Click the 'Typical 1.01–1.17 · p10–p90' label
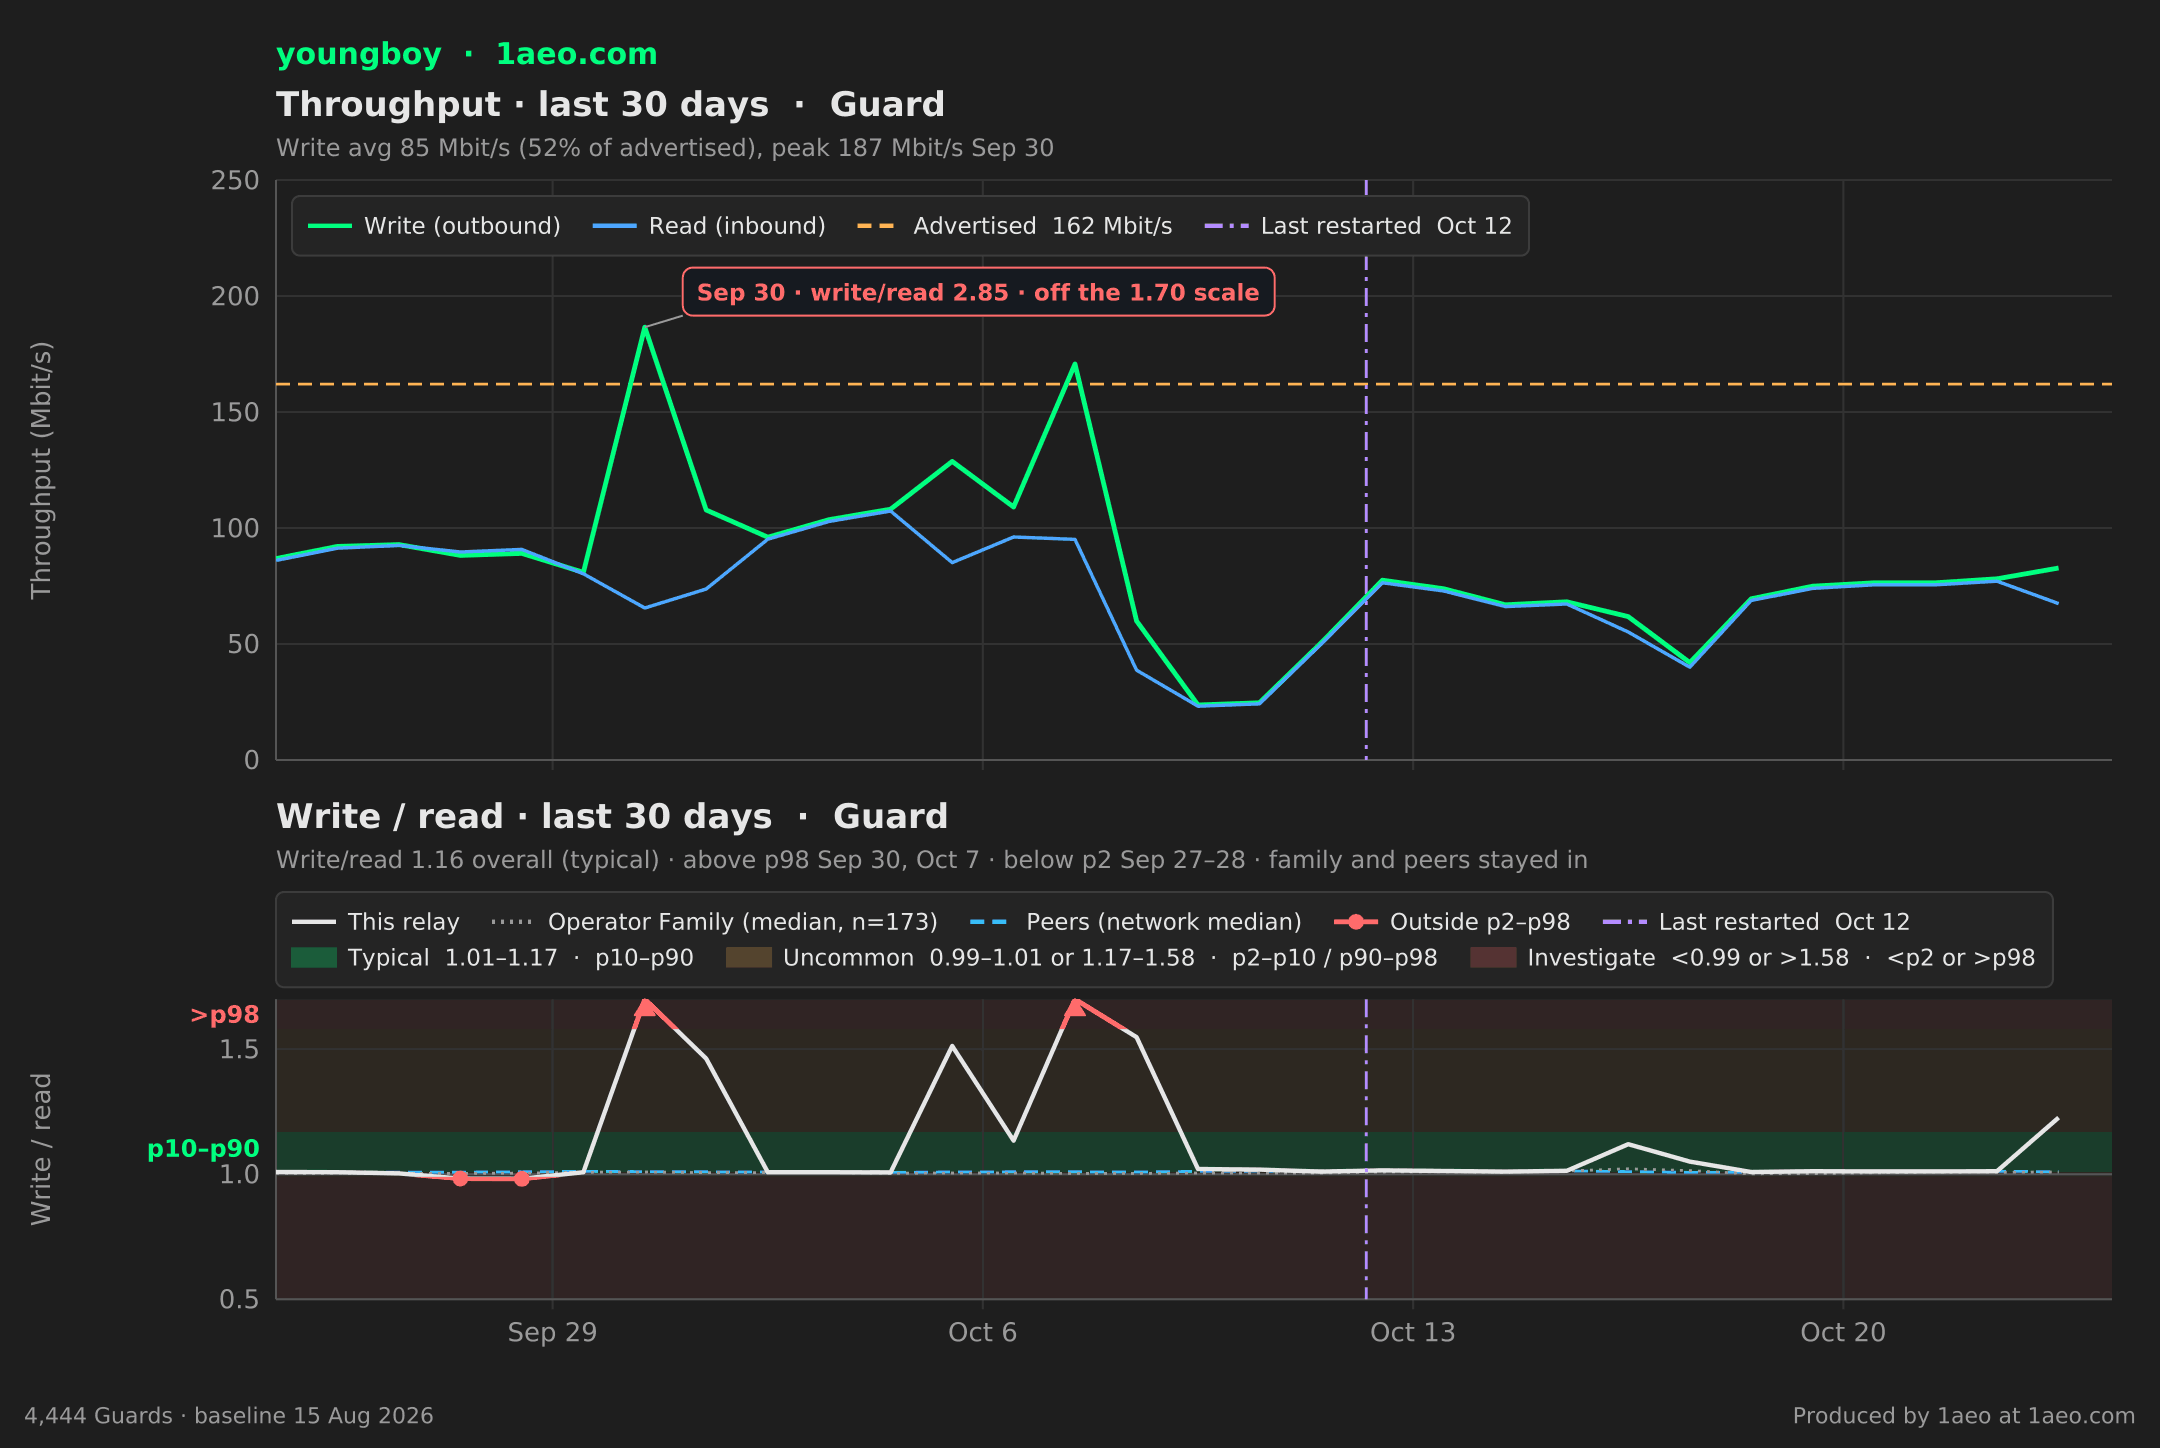2160x1448 pixels. click(x=520, y=958)
